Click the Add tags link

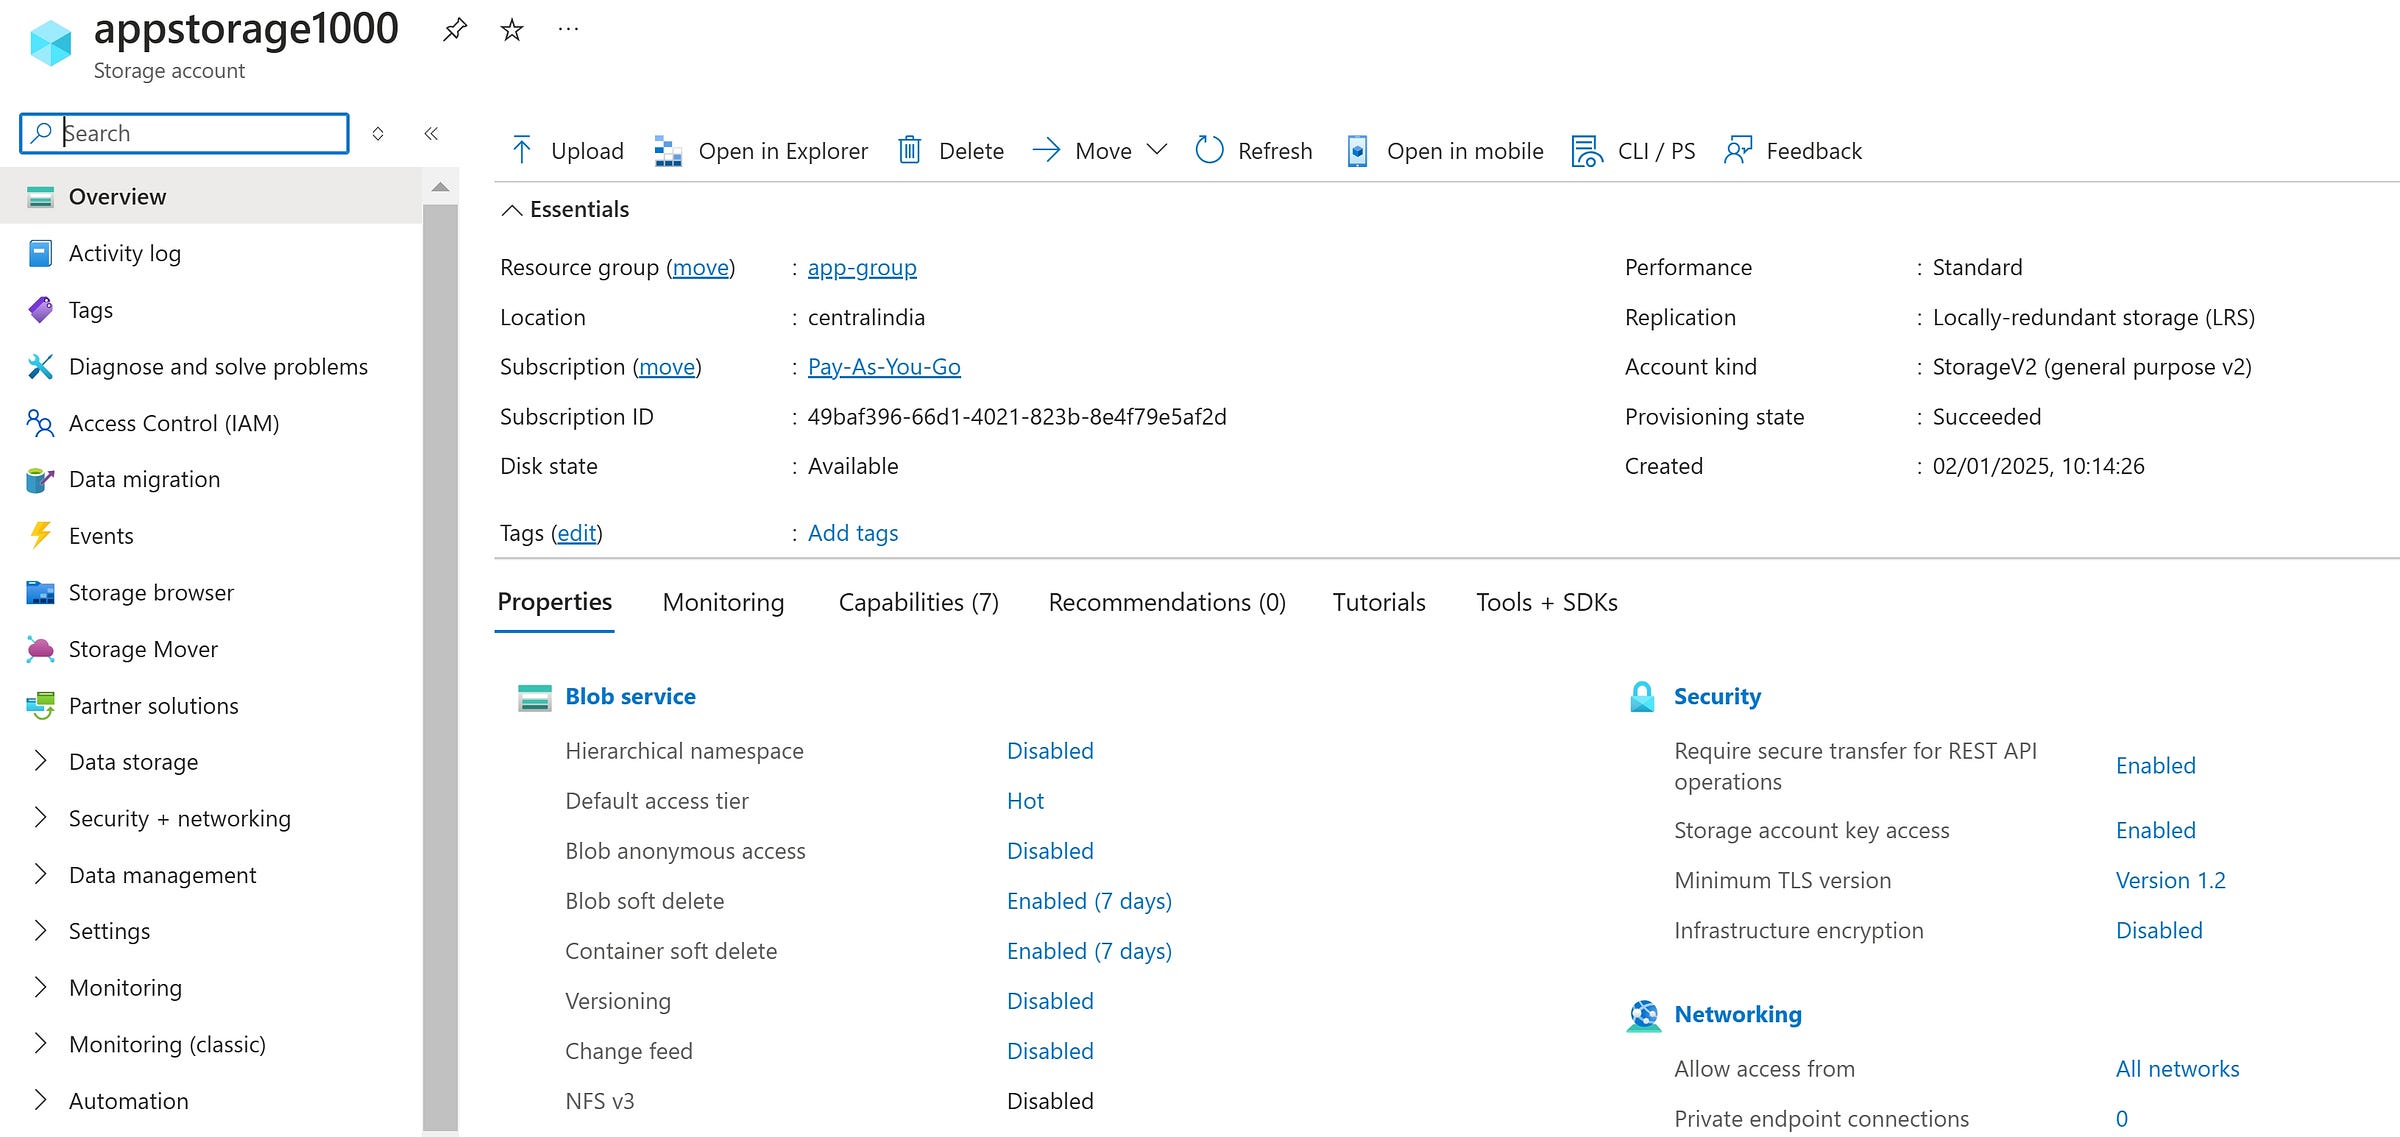point(853,533)
